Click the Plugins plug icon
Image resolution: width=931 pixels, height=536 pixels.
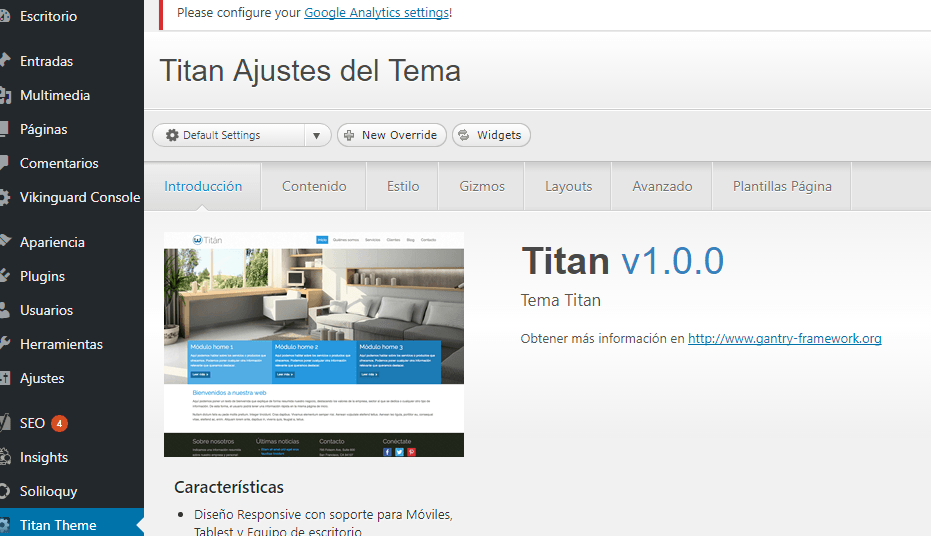5,275
